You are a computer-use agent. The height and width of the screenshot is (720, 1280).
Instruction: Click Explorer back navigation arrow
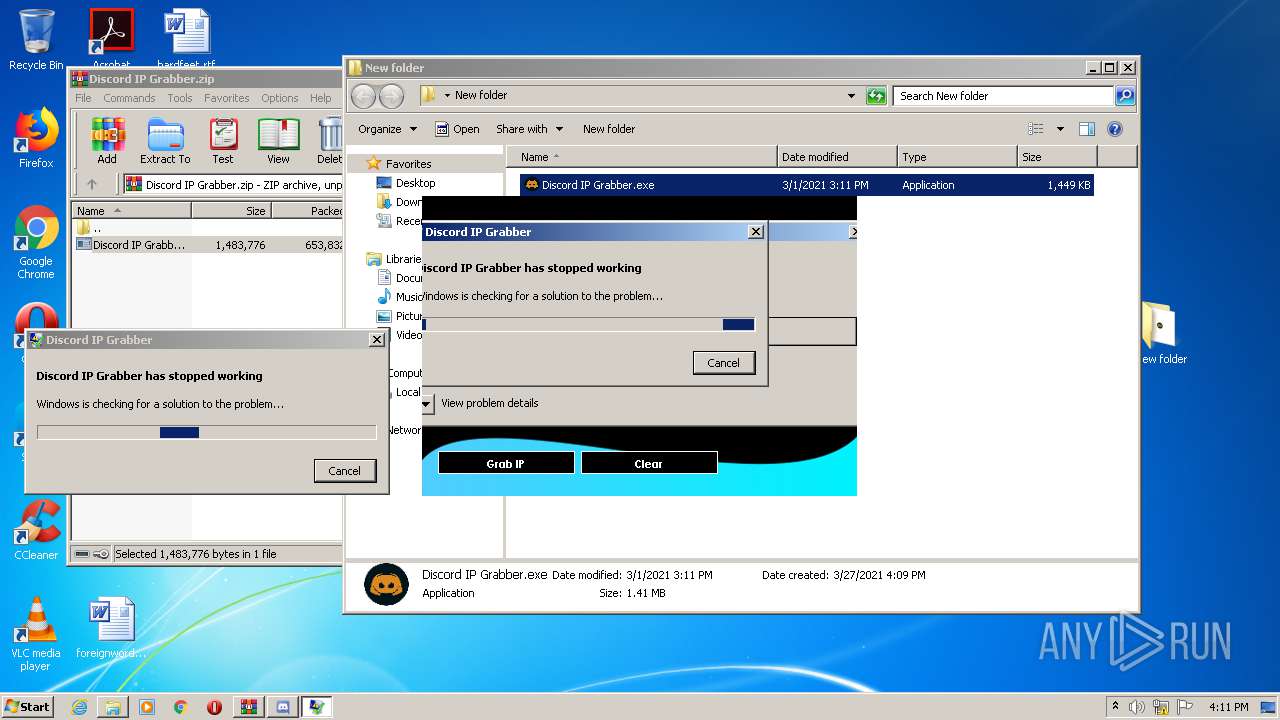pos(364,96)
